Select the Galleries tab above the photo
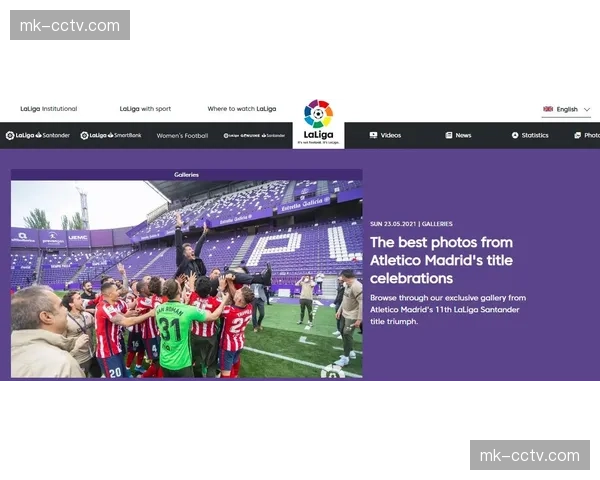Viewport: 600px width, 480px height. 186,175
